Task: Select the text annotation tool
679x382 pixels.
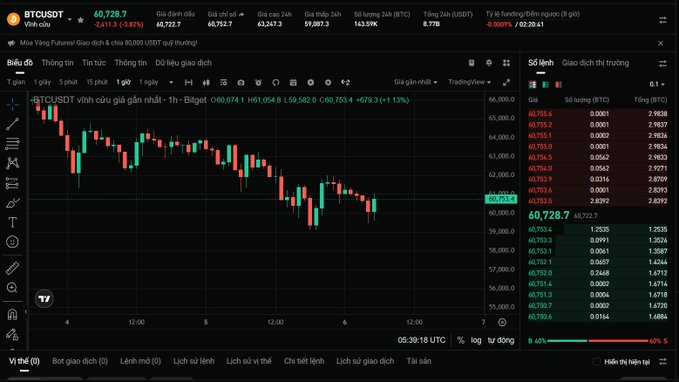Action: (x=13, y=222)
